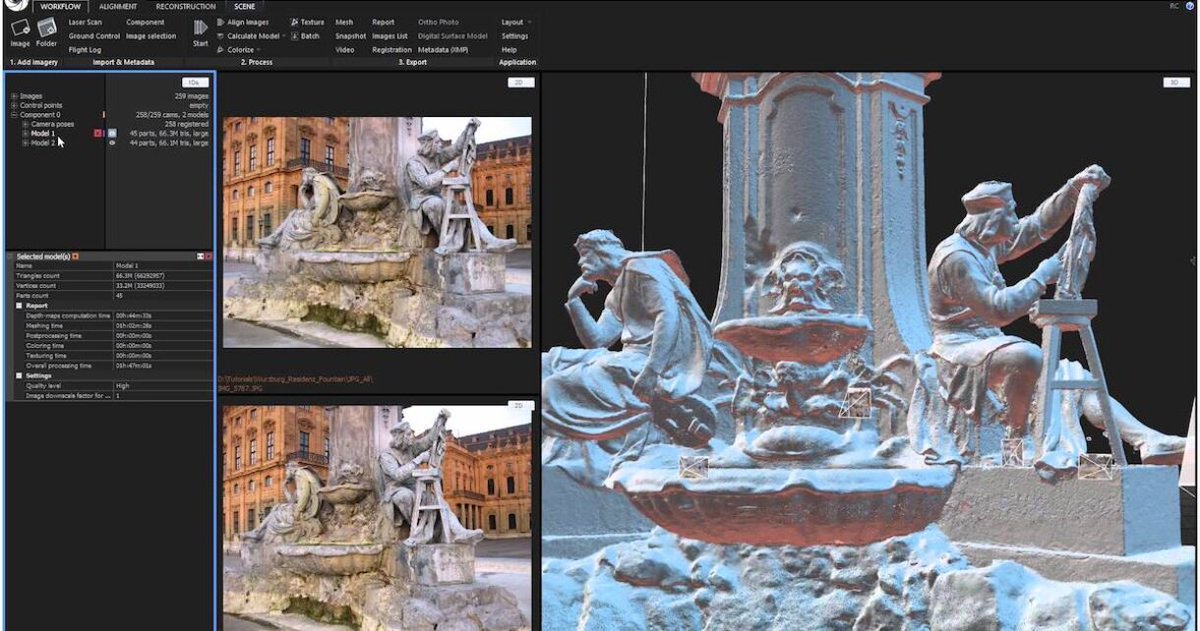Image resolution: width=1200 pixels, height=631 pixels.
Task: Expand the Images tree node
Action: 14,96
